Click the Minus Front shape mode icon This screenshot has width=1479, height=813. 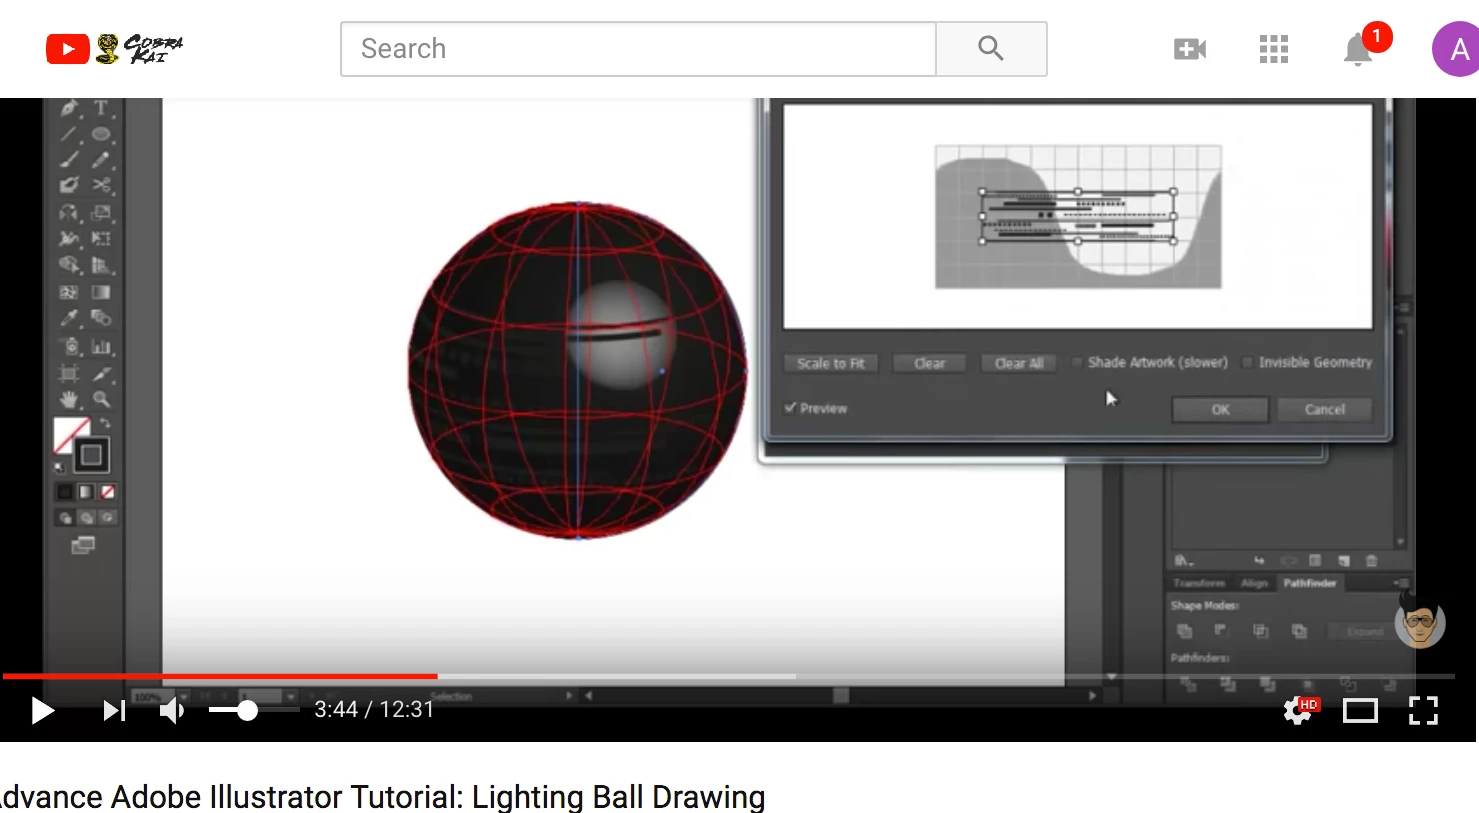pos(1222,631)
